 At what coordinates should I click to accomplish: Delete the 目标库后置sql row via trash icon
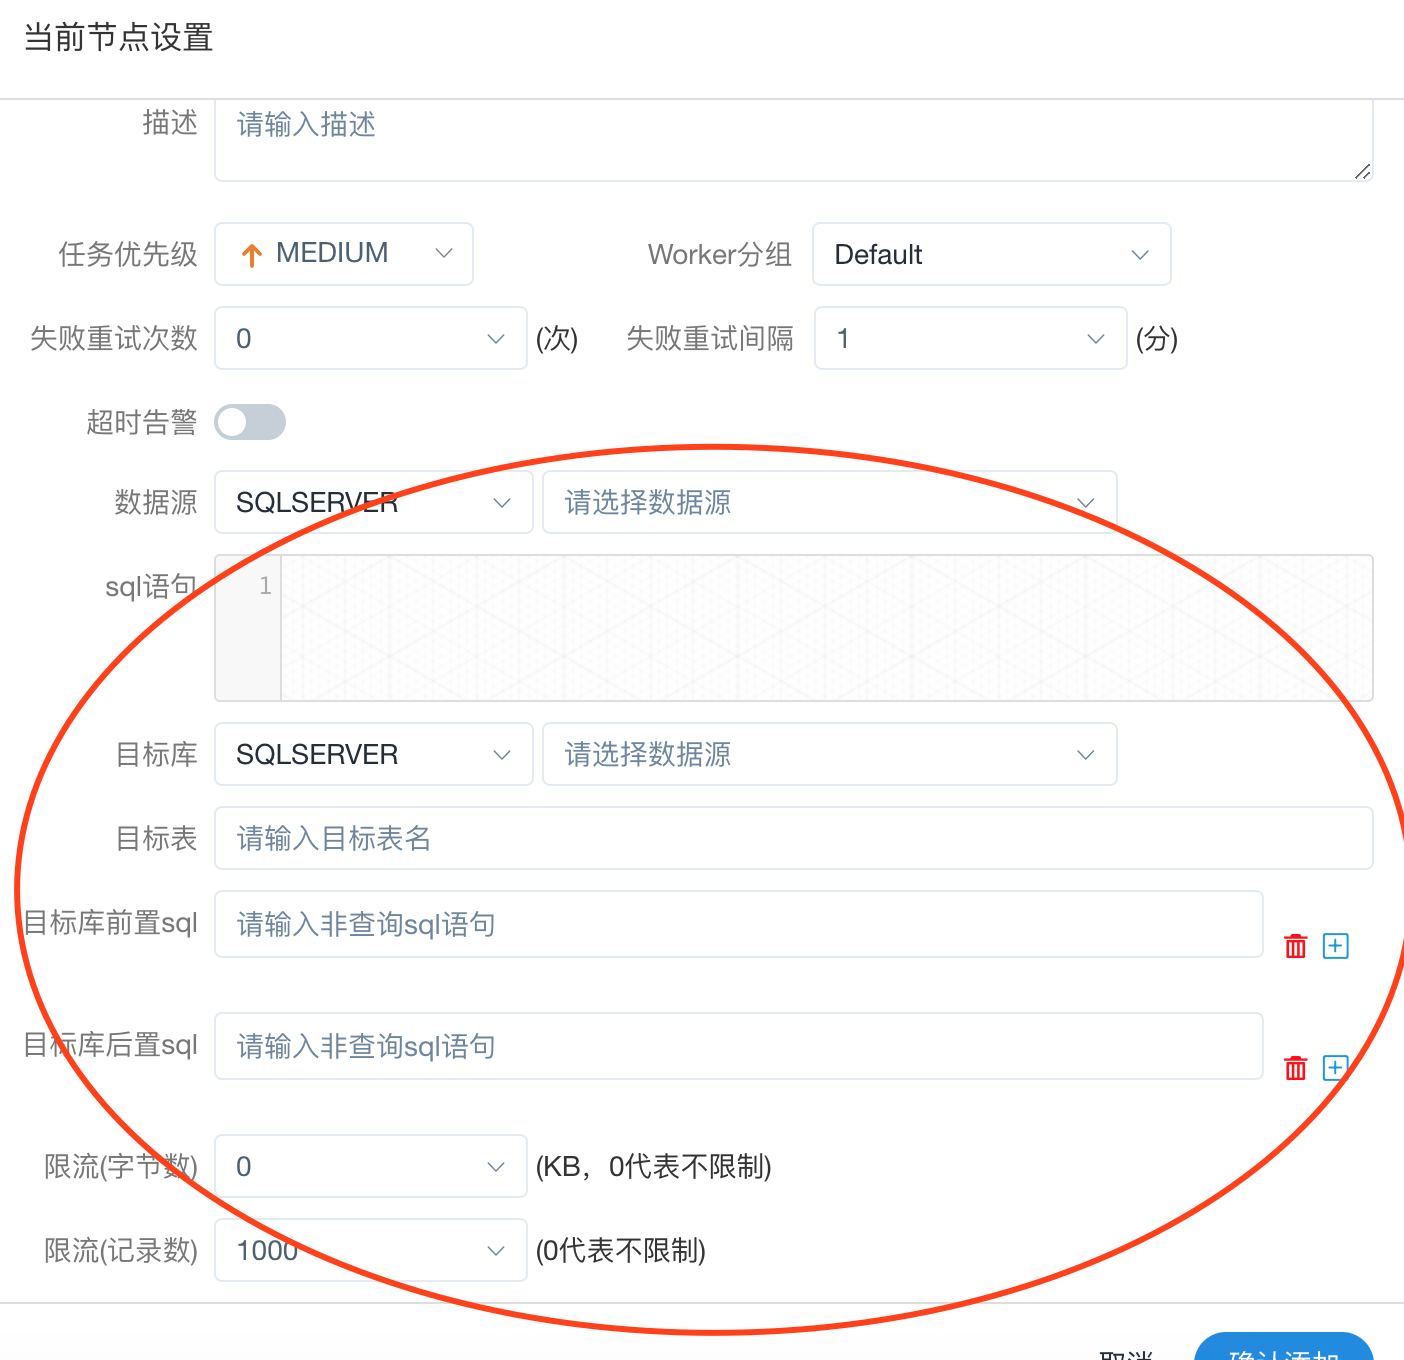(1295, 1068)
